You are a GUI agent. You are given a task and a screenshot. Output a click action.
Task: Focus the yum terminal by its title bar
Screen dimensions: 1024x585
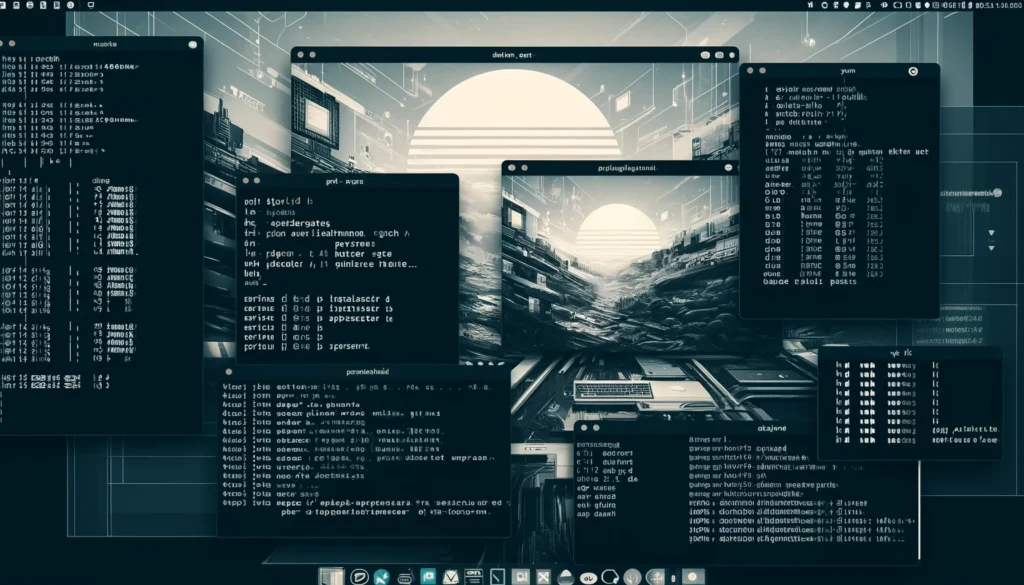838,71
